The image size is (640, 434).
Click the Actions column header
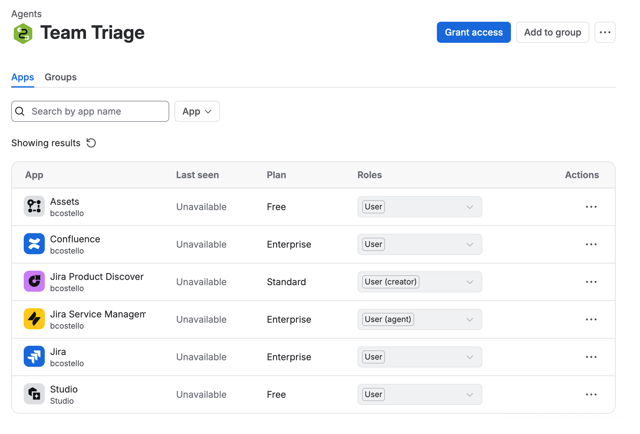pyautogui.click(x=582, y=175)
